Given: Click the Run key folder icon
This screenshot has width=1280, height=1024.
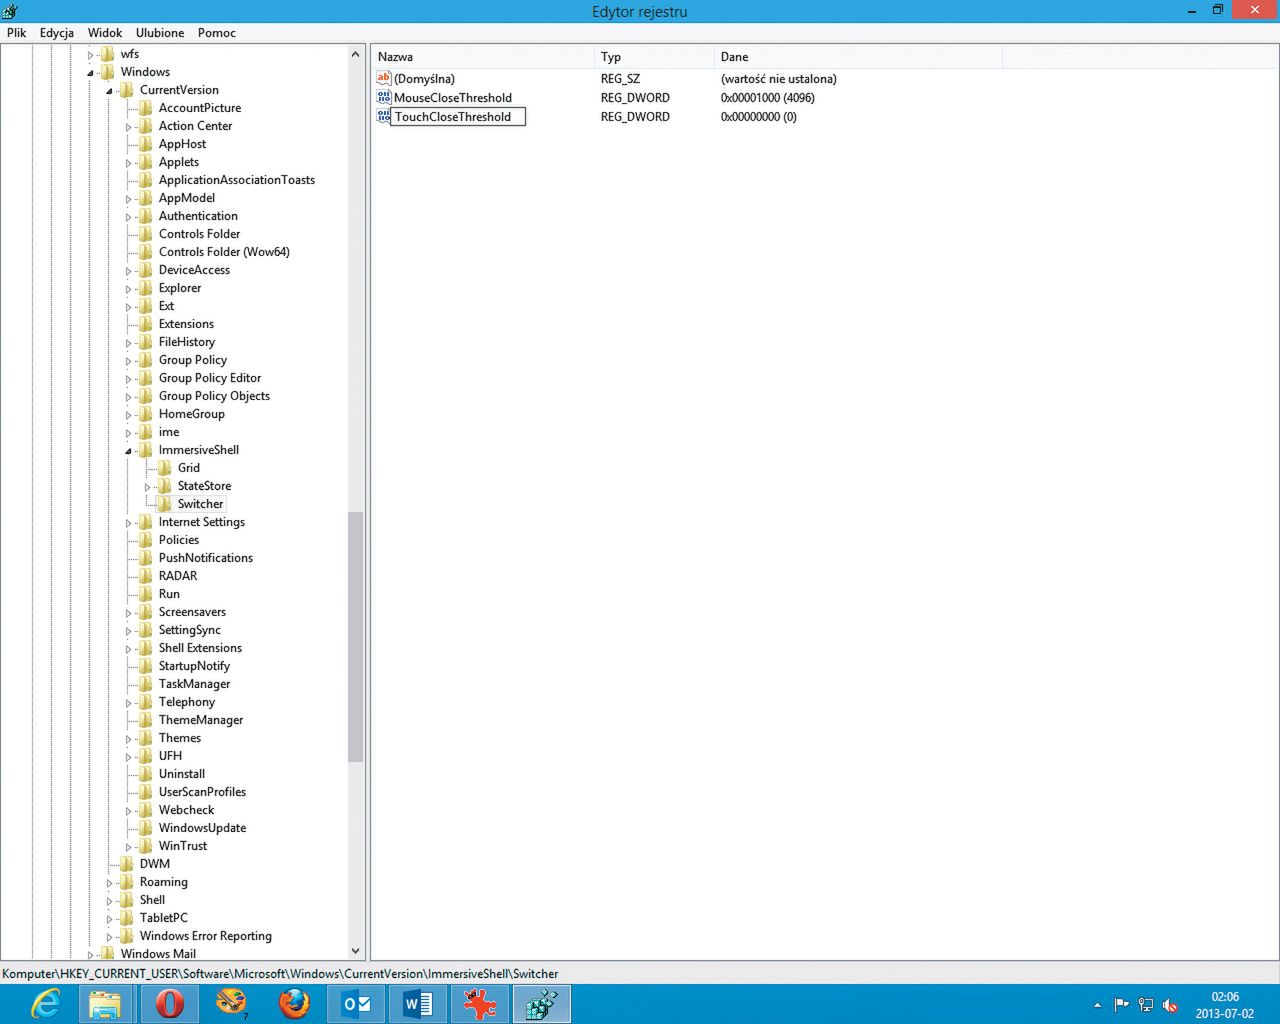Looking at the screenshot, I should point(146,594).
